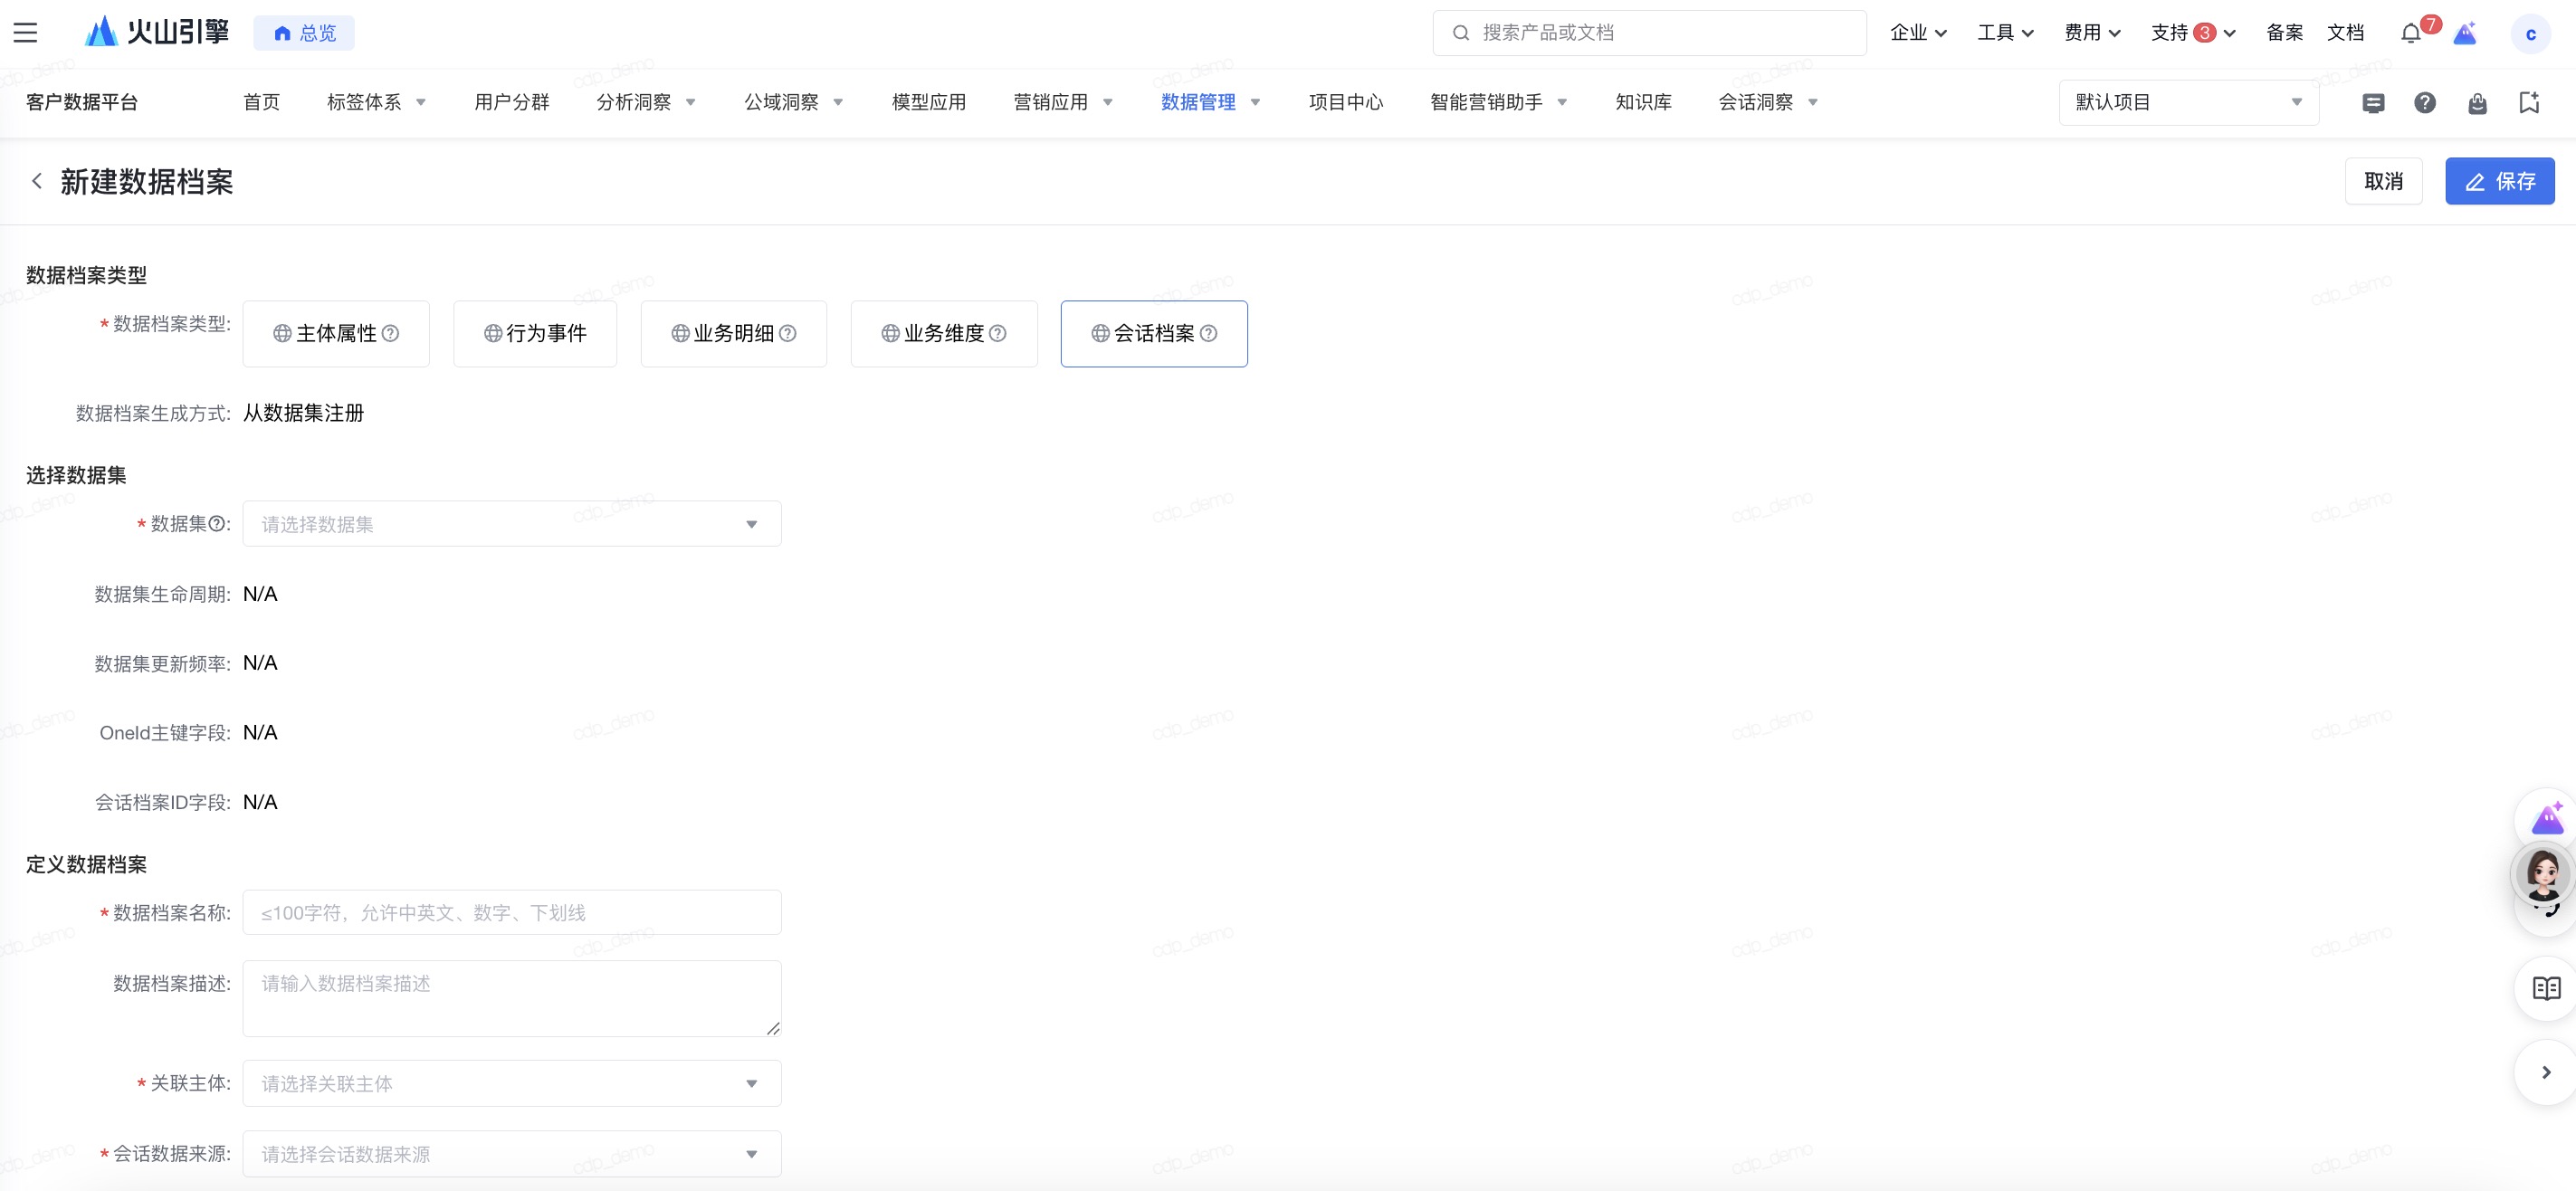Expand the 默认项目 project selector

[x=2188, y=103]
